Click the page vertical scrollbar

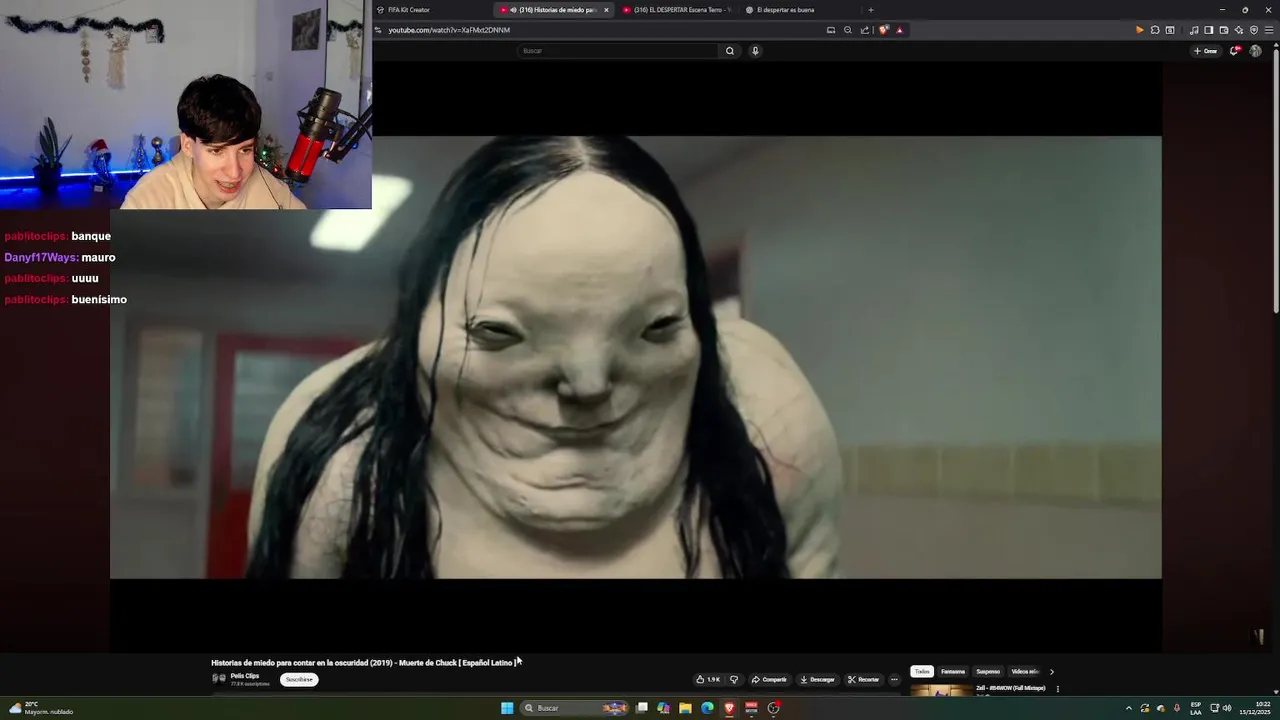(1275, 180)
